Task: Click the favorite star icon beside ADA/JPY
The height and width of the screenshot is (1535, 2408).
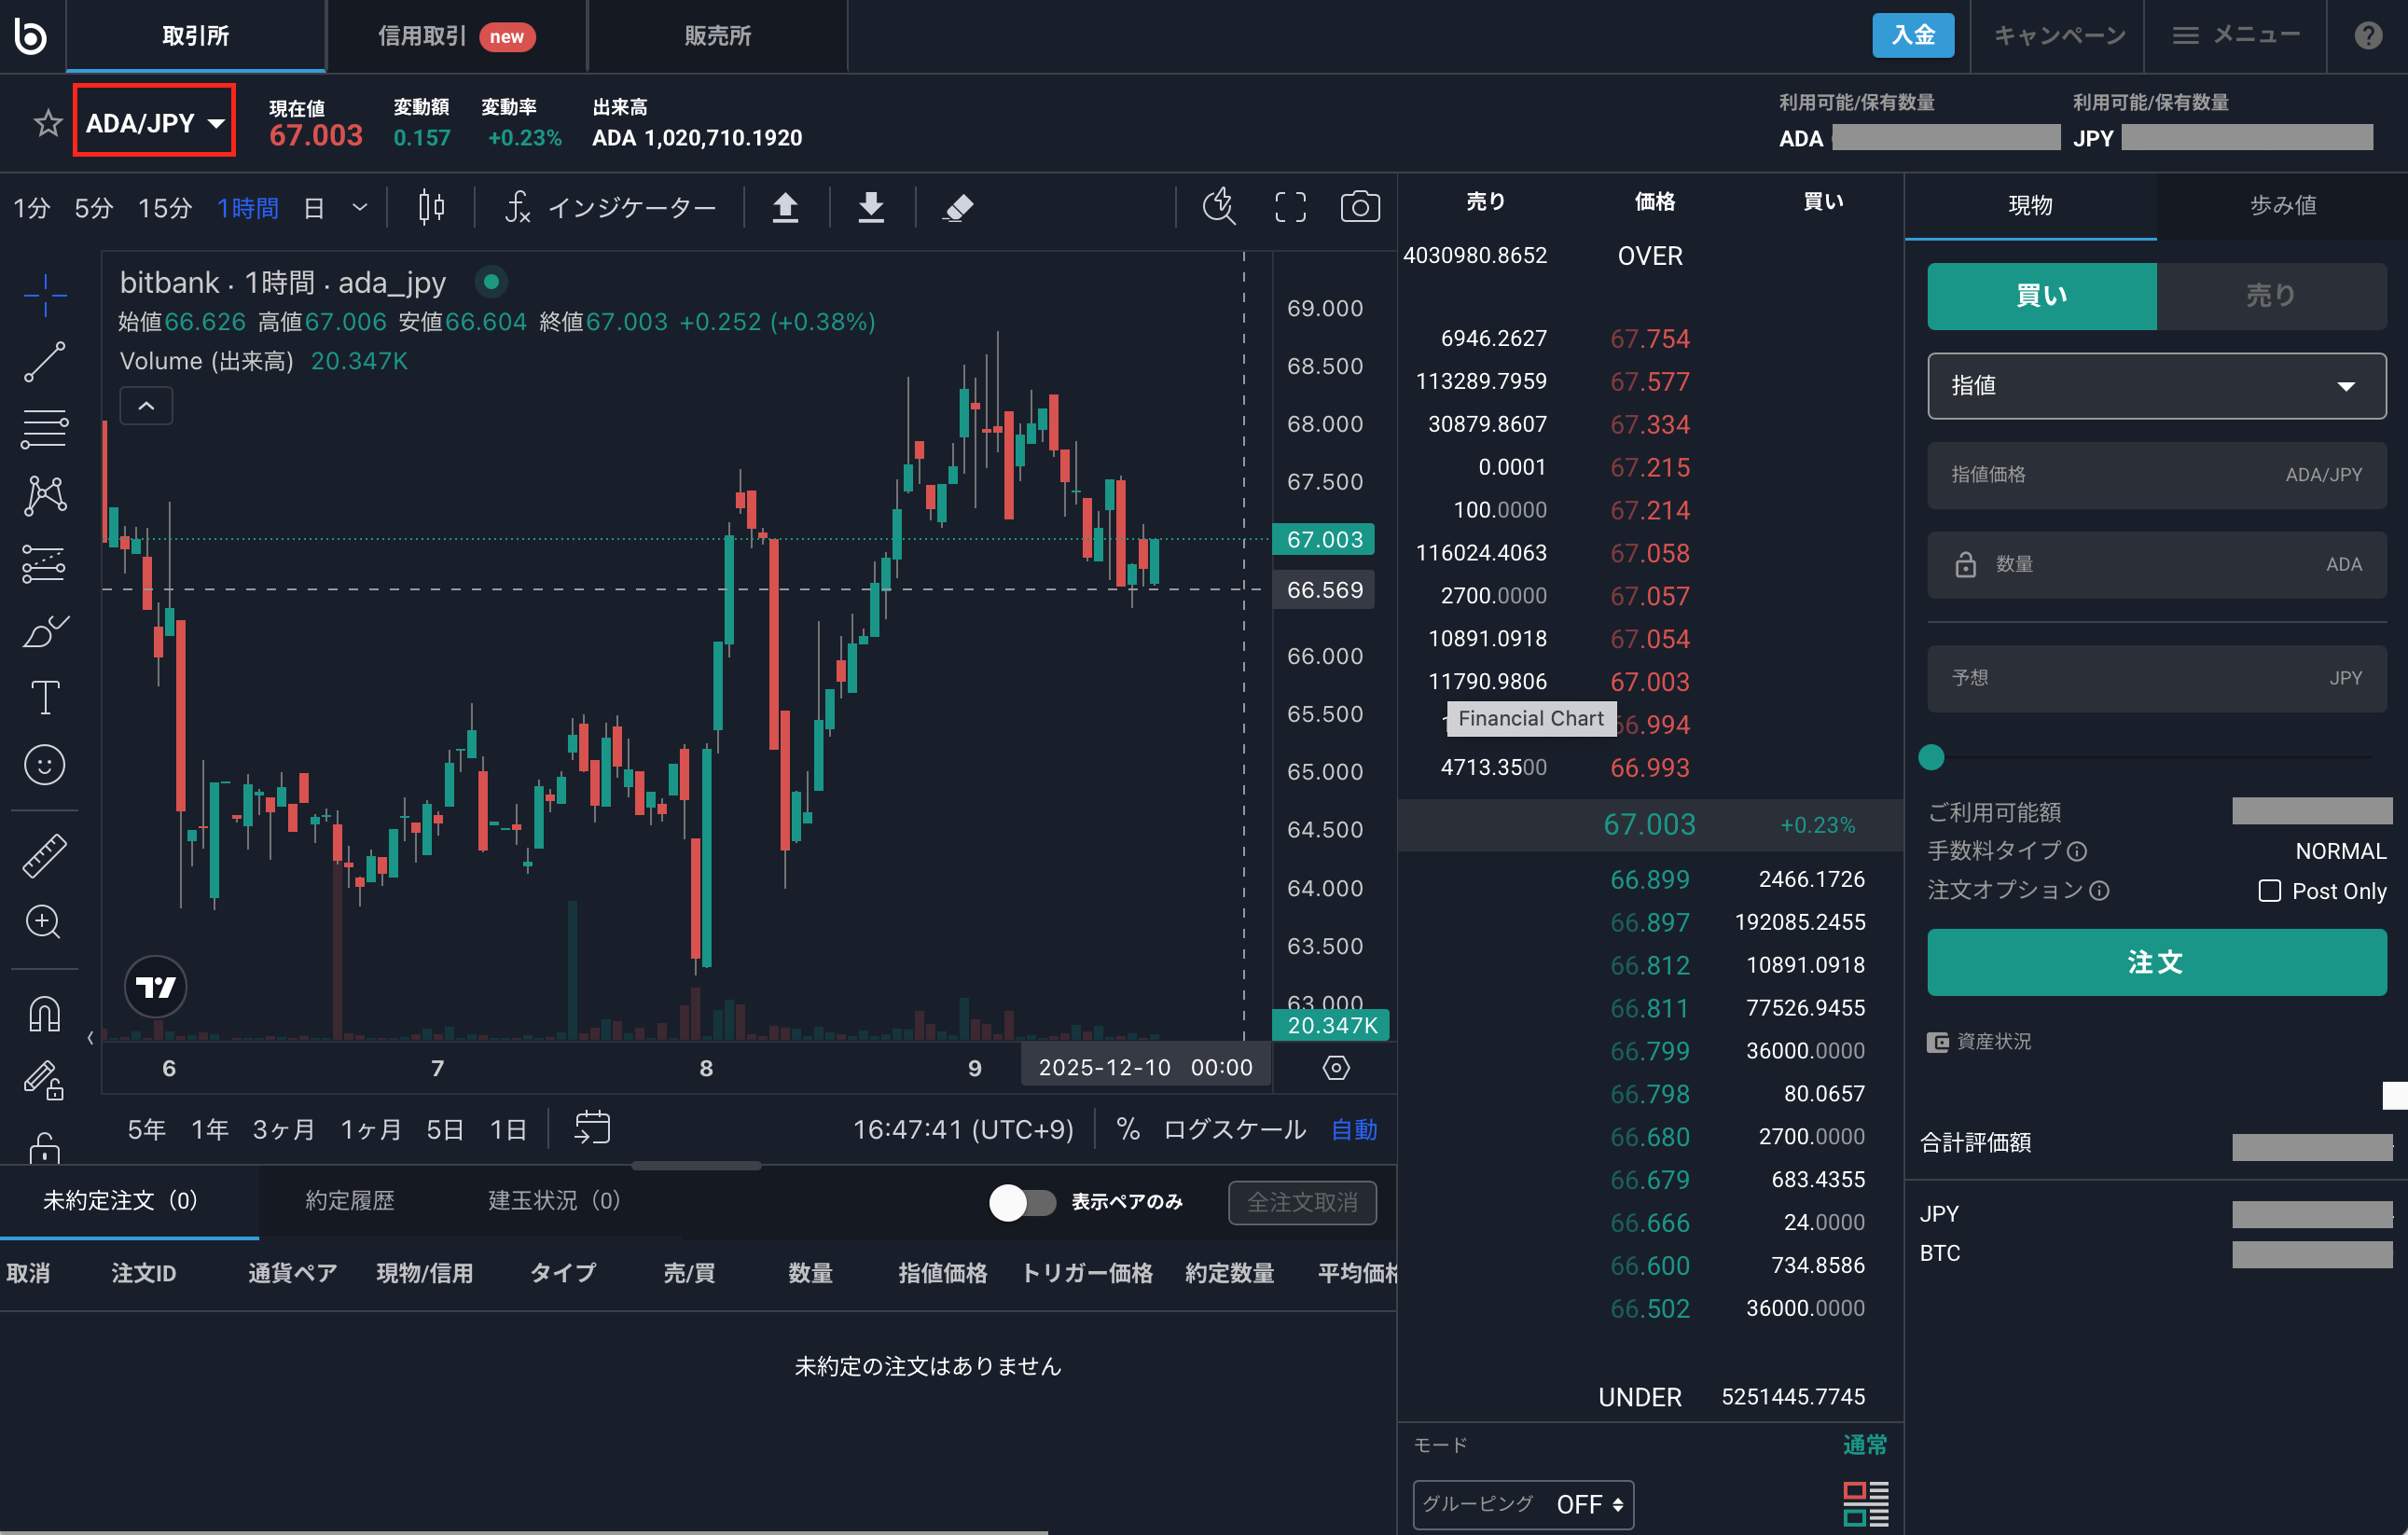Action: [47, 123]
